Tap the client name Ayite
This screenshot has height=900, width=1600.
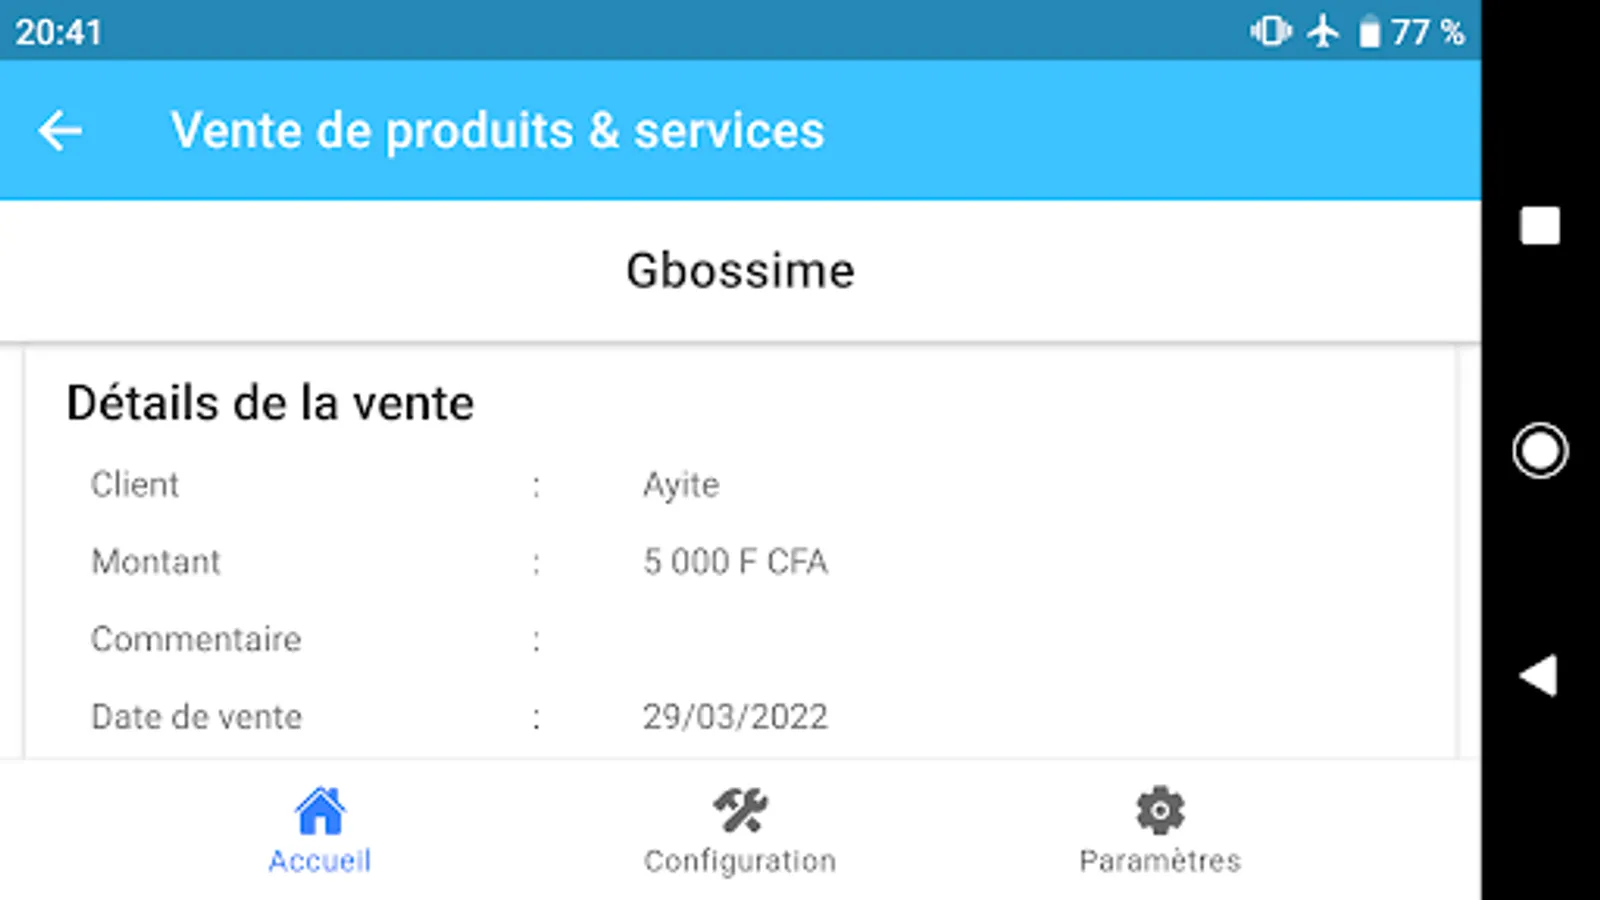point(681,485)
